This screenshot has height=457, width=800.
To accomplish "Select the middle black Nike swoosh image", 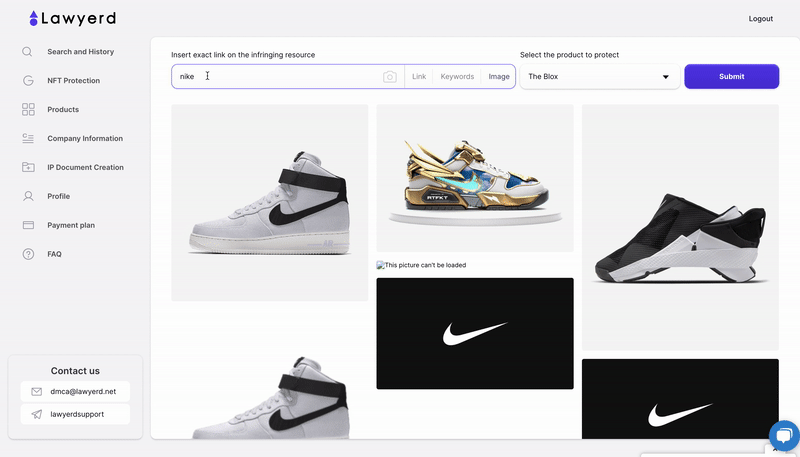I will [475, 334].
